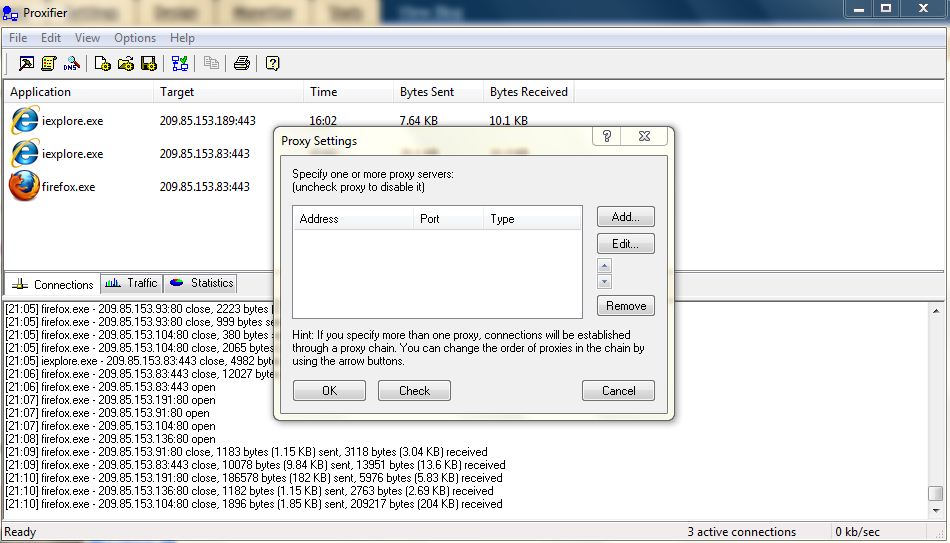Sort by Bytes Sent column header
The width and height of the screenshot is (950, 543).
point(439,92)
